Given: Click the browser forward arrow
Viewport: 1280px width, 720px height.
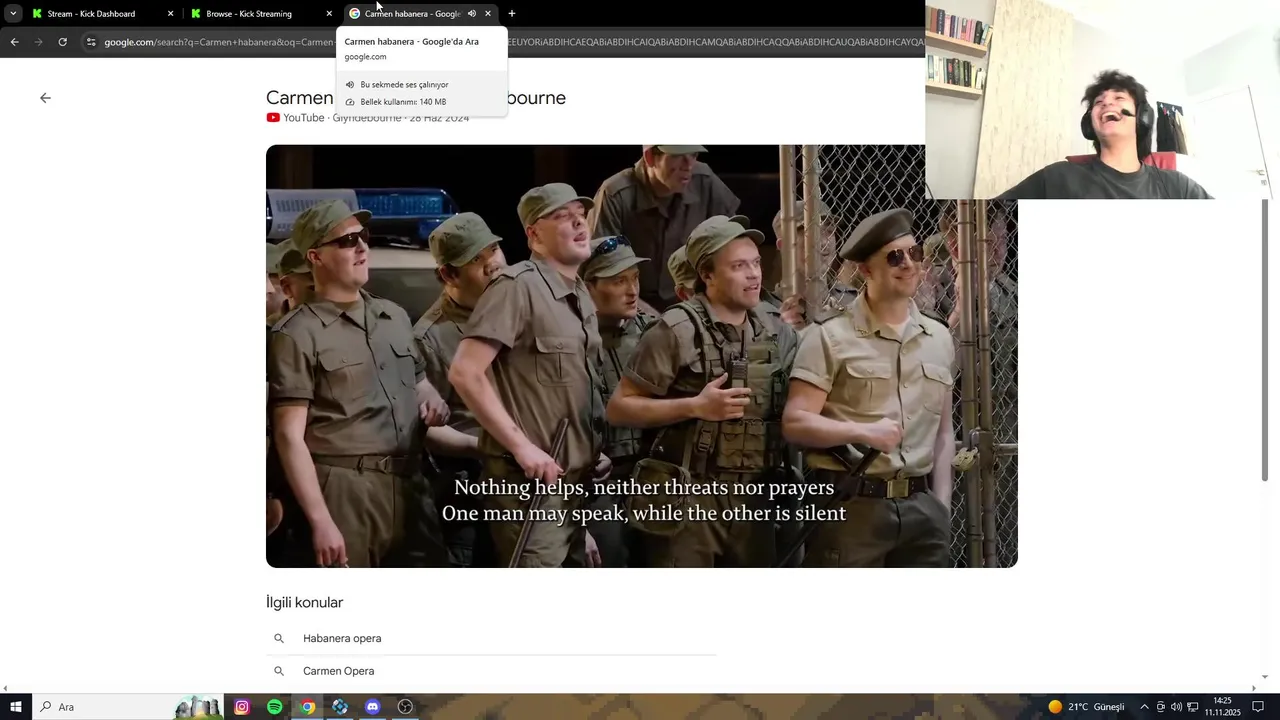Looking at the screenshot, I should coord(38,42).
